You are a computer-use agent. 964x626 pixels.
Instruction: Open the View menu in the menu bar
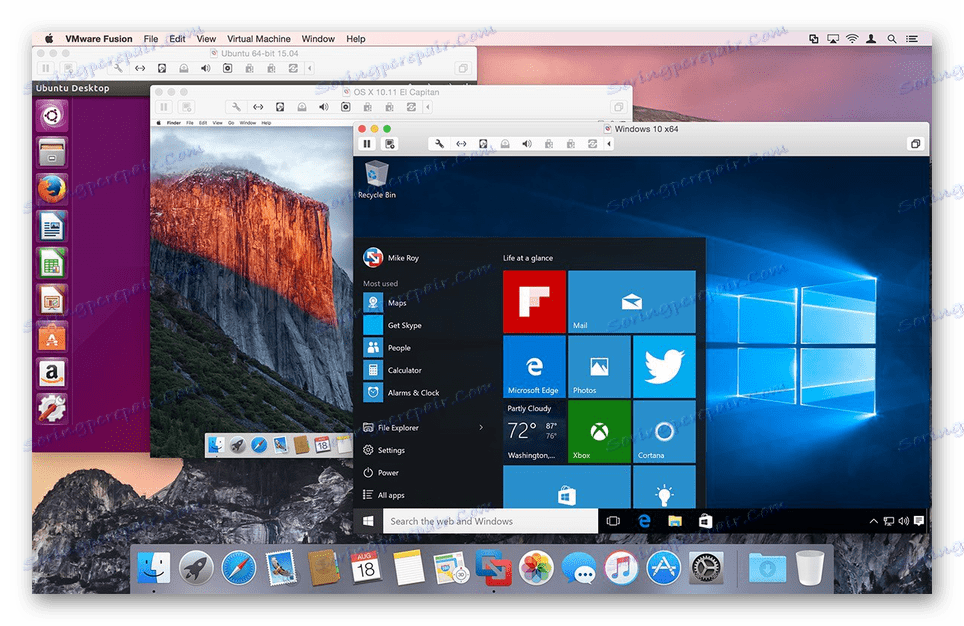coord(206,39)
